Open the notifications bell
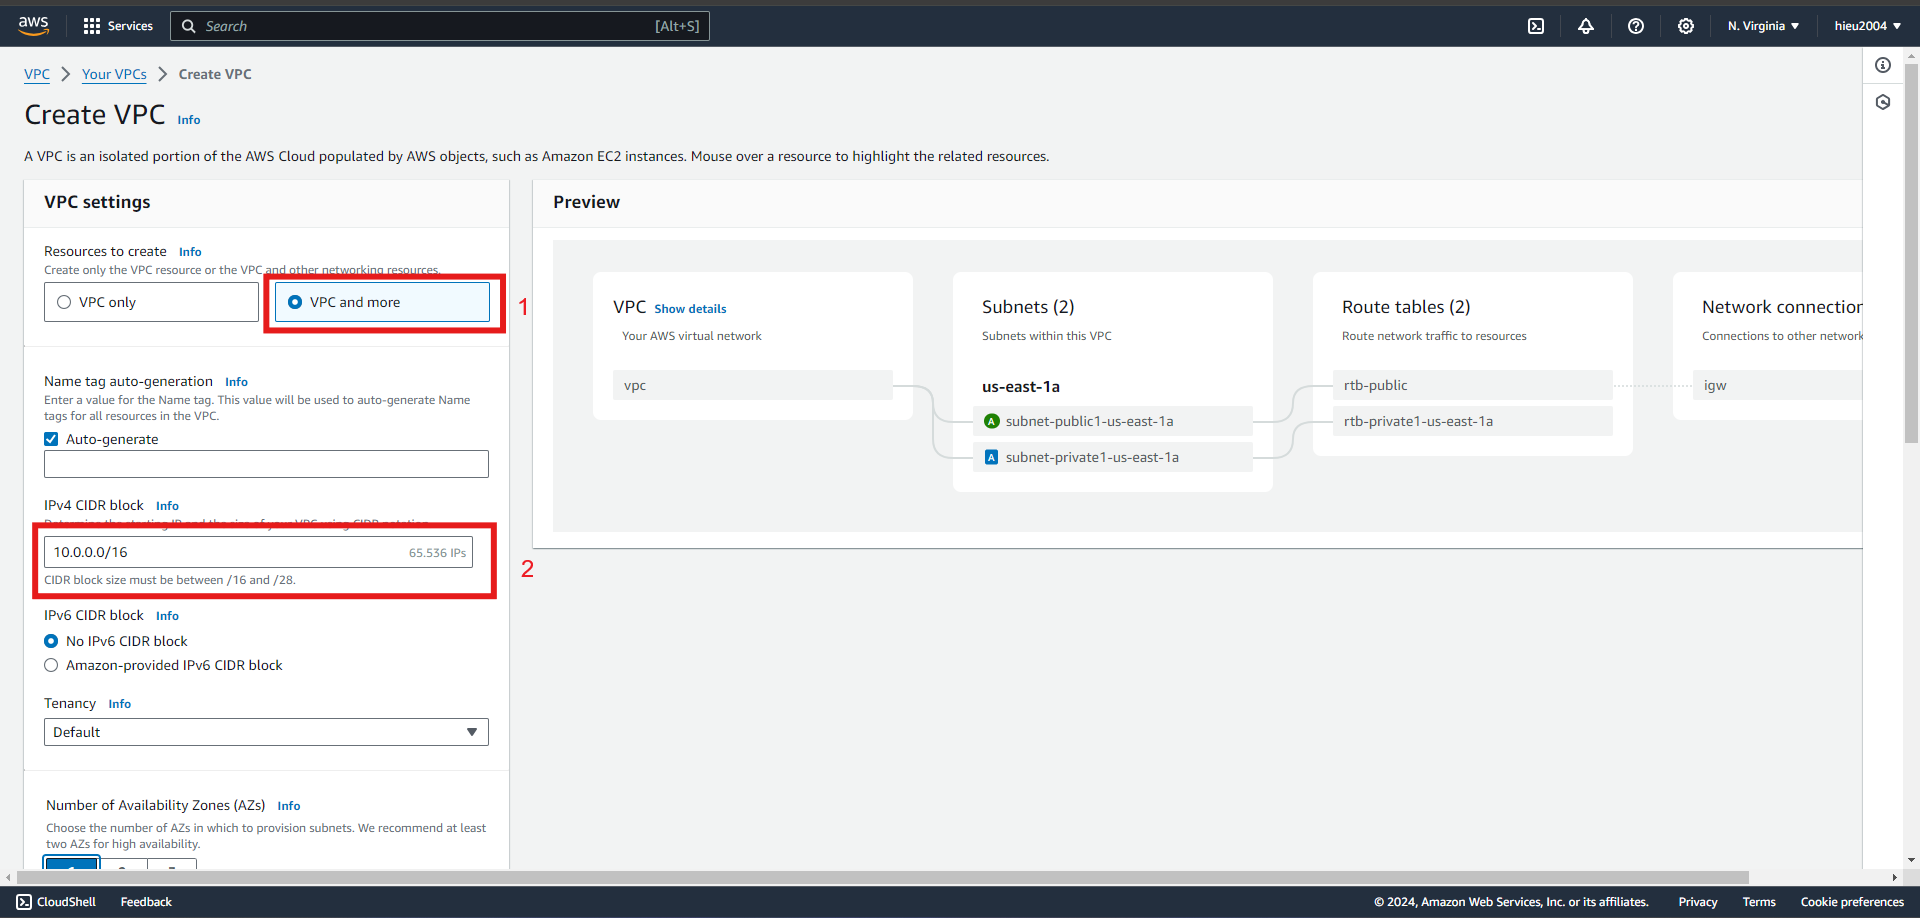Screen dimensions: 1920x918 click(1586, 26)
